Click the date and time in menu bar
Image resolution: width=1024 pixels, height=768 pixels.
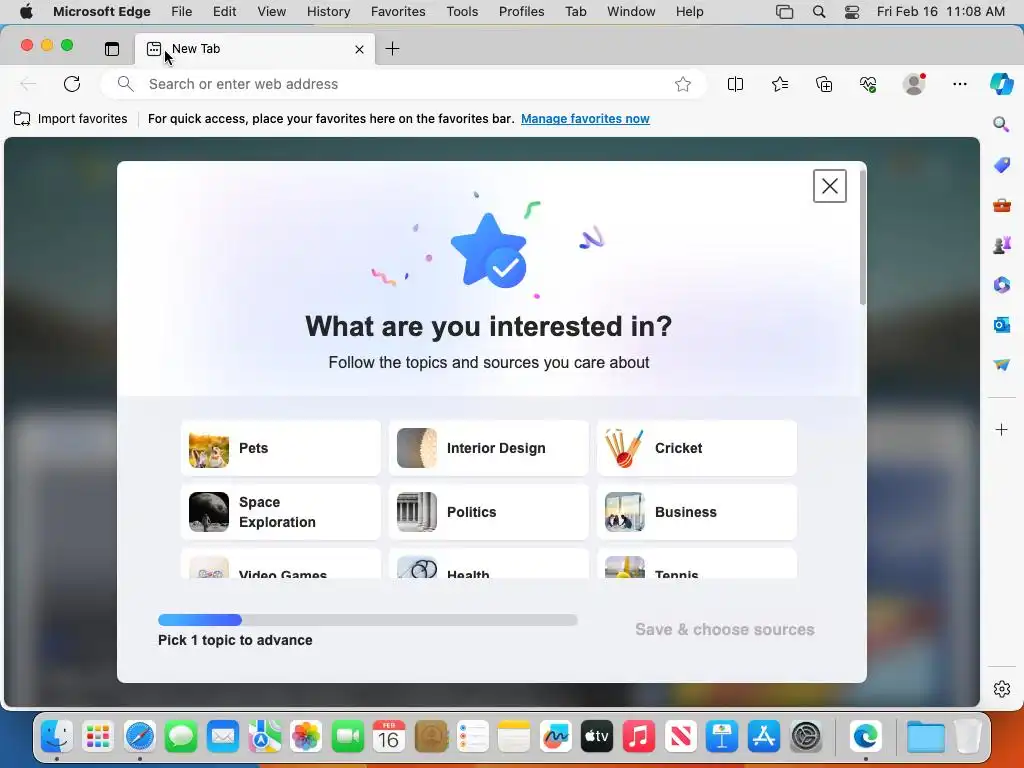click(x=940, y=11)
